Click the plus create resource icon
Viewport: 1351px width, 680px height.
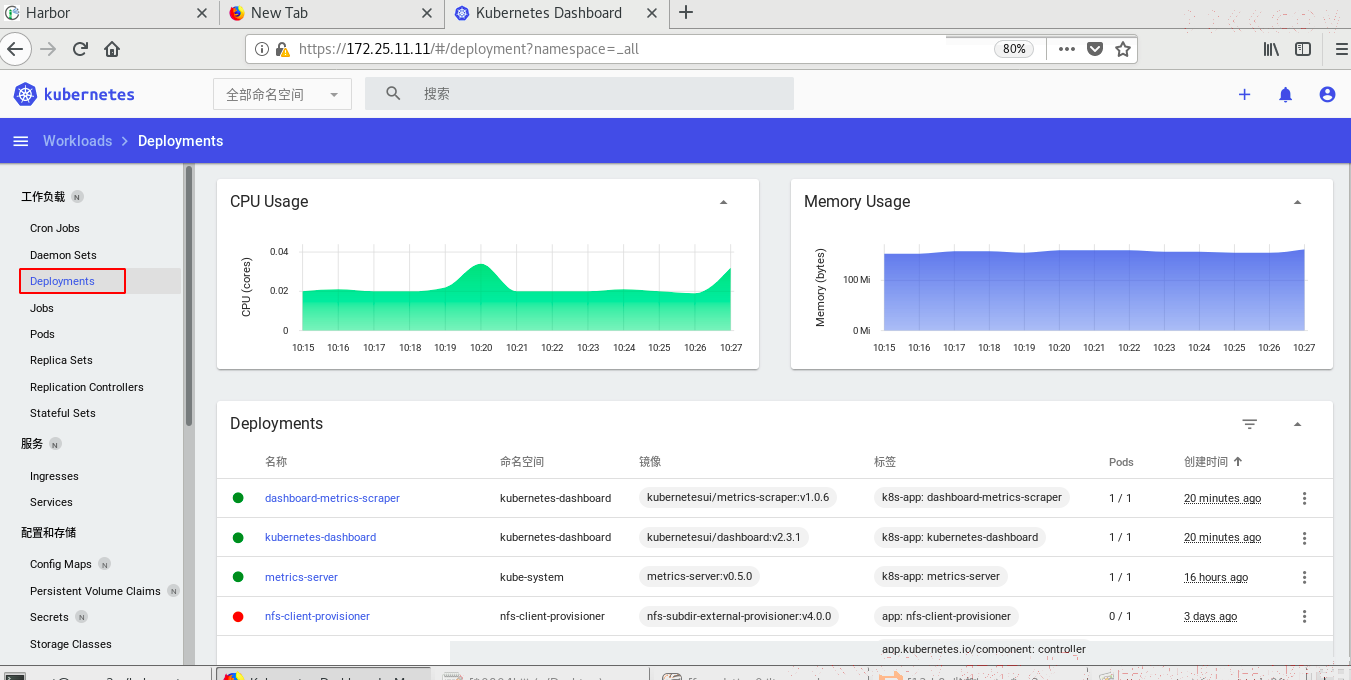[1244, 94]
